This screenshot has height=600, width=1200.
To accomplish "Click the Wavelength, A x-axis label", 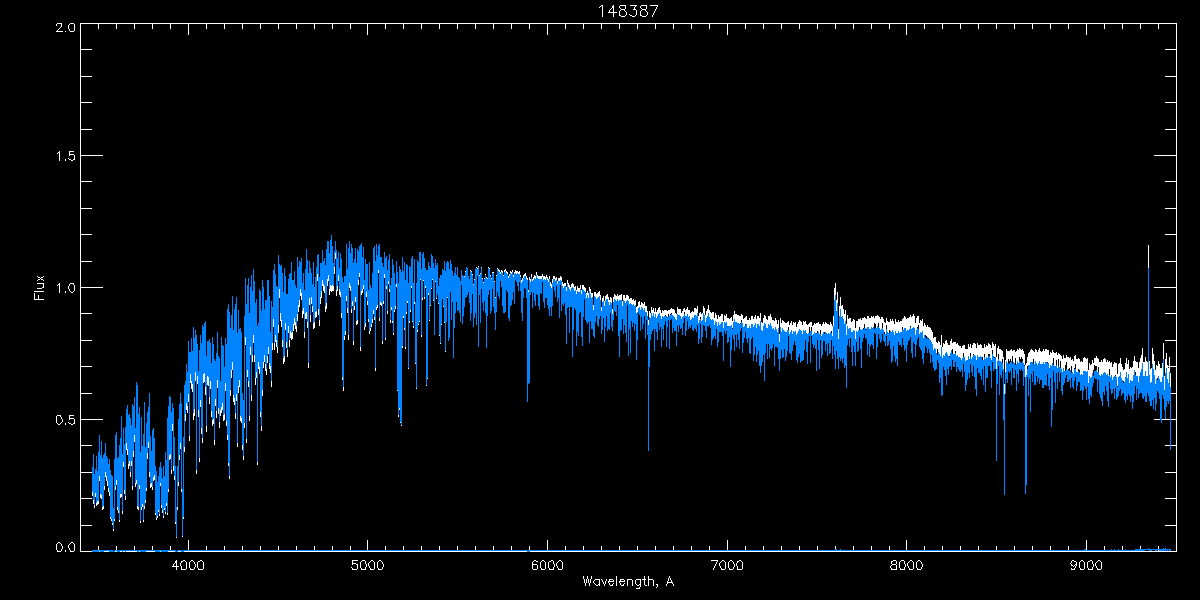I will point(628,581).
